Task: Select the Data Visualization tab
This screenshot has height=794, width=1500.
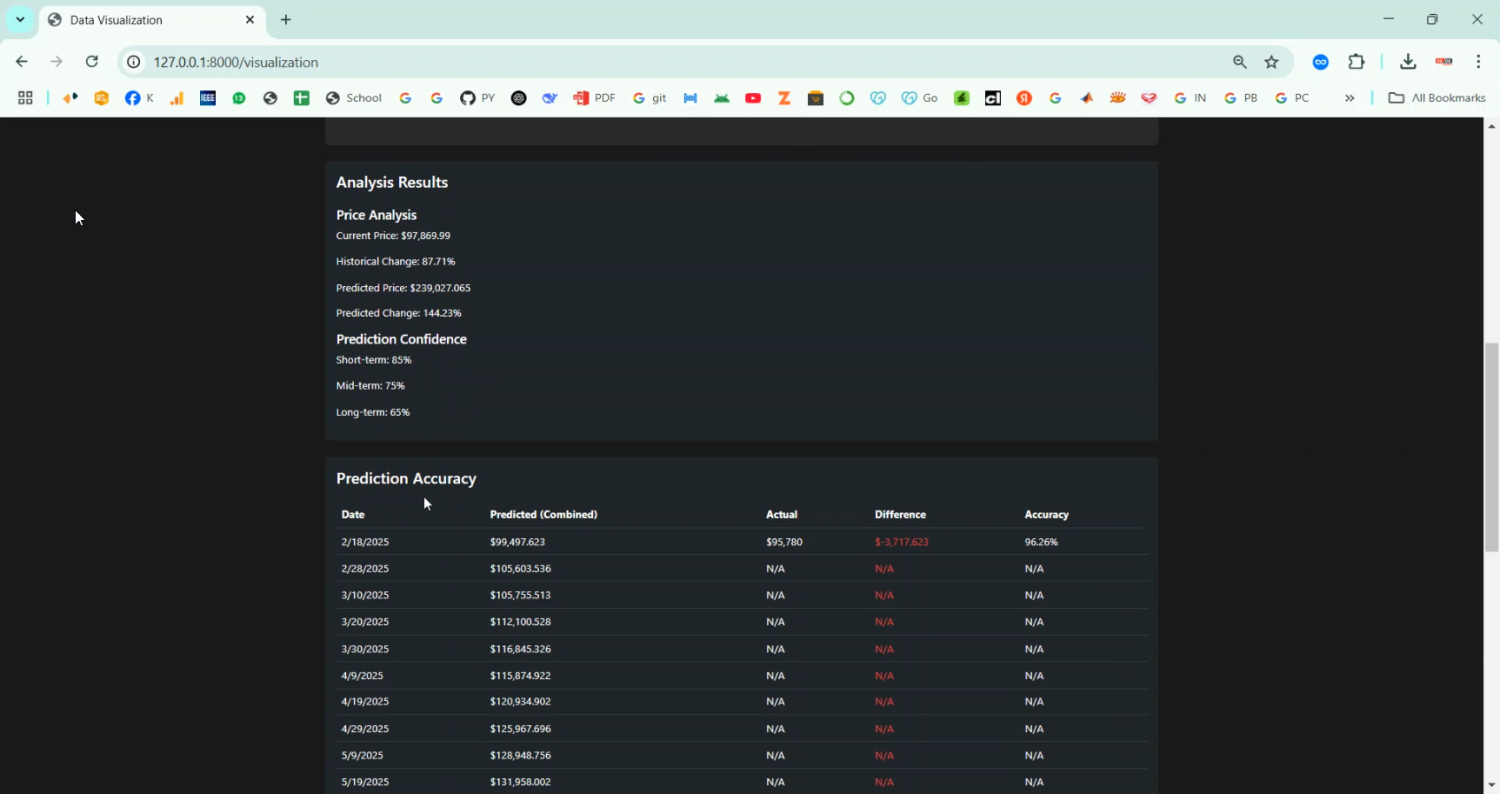Action: (x=140, y=20)
